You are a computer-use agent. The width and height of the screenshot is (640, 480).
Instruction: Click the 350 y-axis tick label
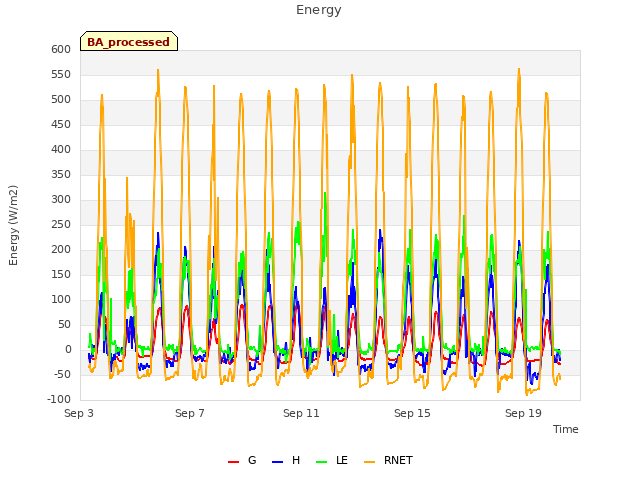(x=61, y=175)
